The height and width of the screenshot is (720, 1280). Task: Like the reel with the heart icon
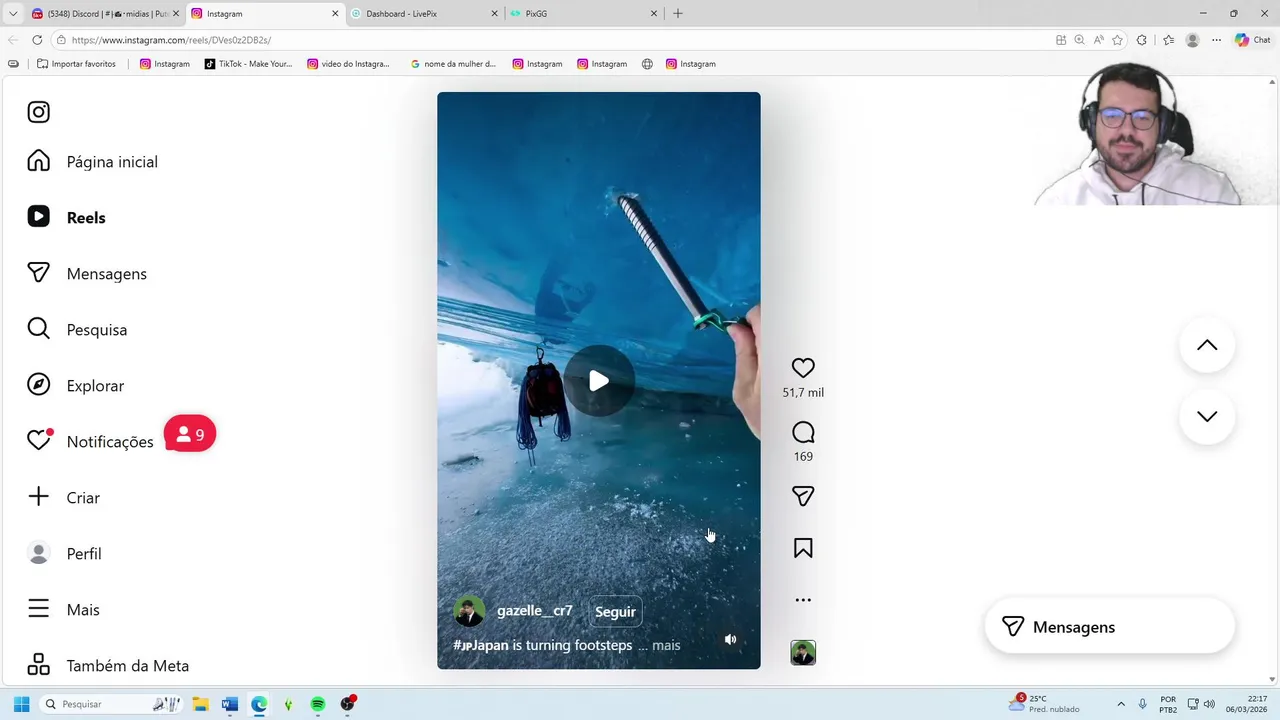[803, 368]
